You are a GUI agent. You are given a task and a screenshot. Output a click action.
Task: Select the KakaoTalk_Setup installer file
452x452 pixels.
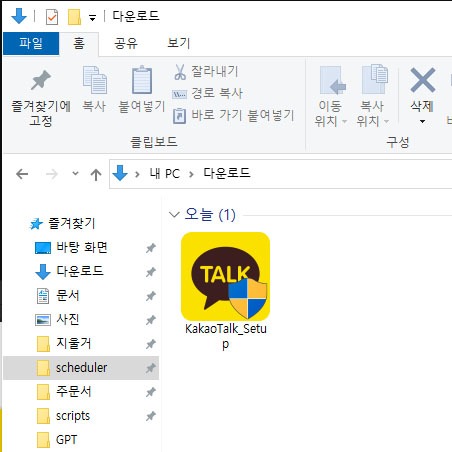pyautogui.click(x=226, y=291)
